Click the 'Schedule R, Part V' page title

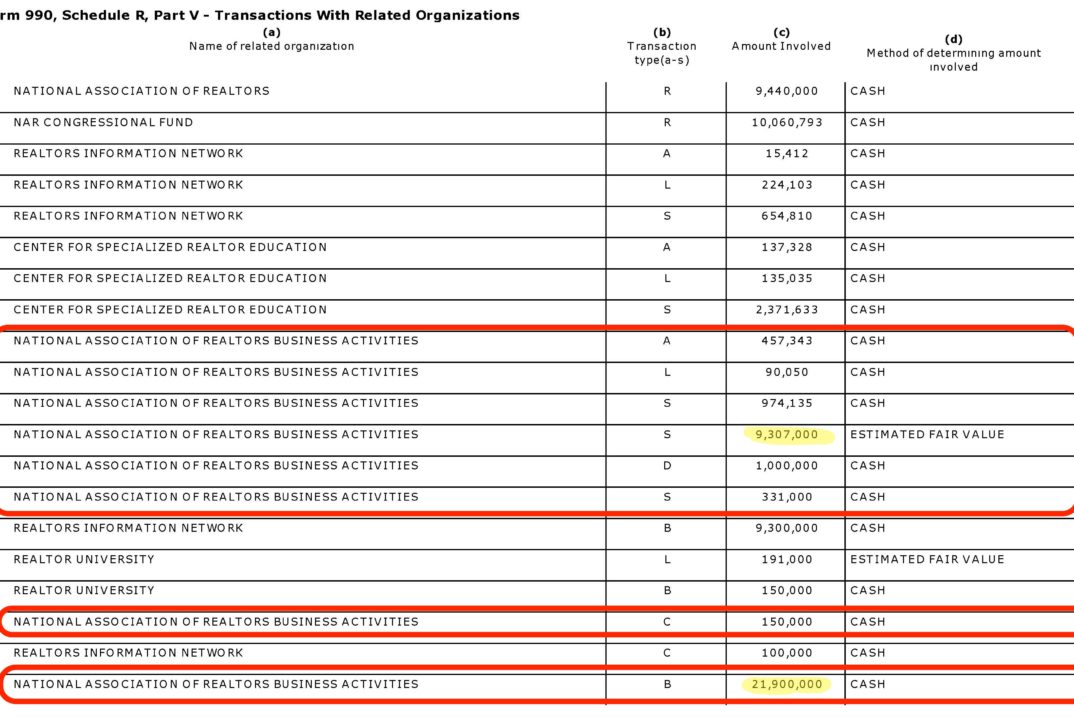(260, 15)
